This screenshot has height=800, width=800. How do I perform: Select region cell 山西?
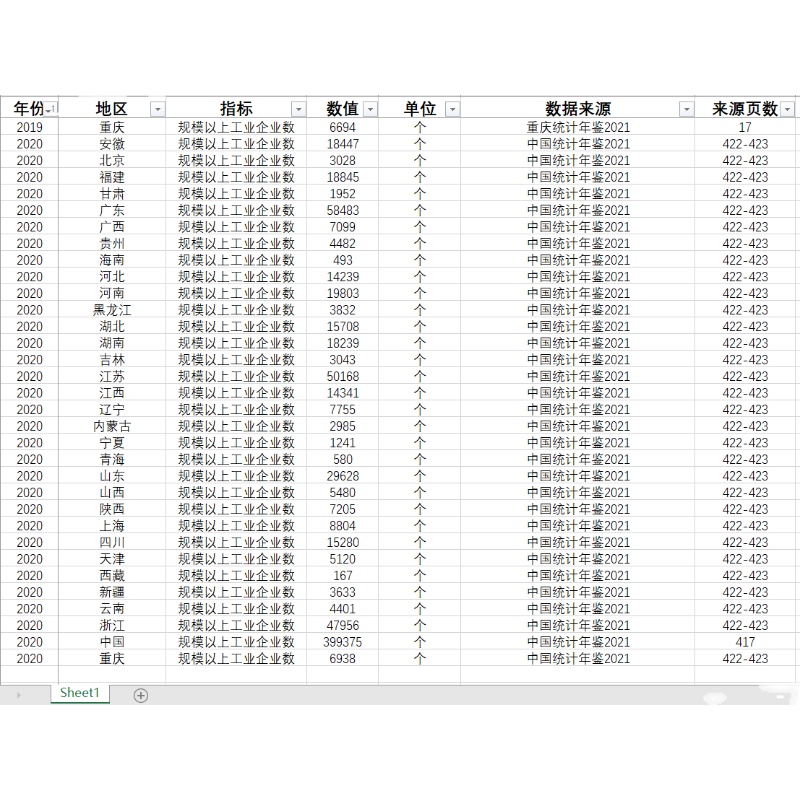coord(112,492)
